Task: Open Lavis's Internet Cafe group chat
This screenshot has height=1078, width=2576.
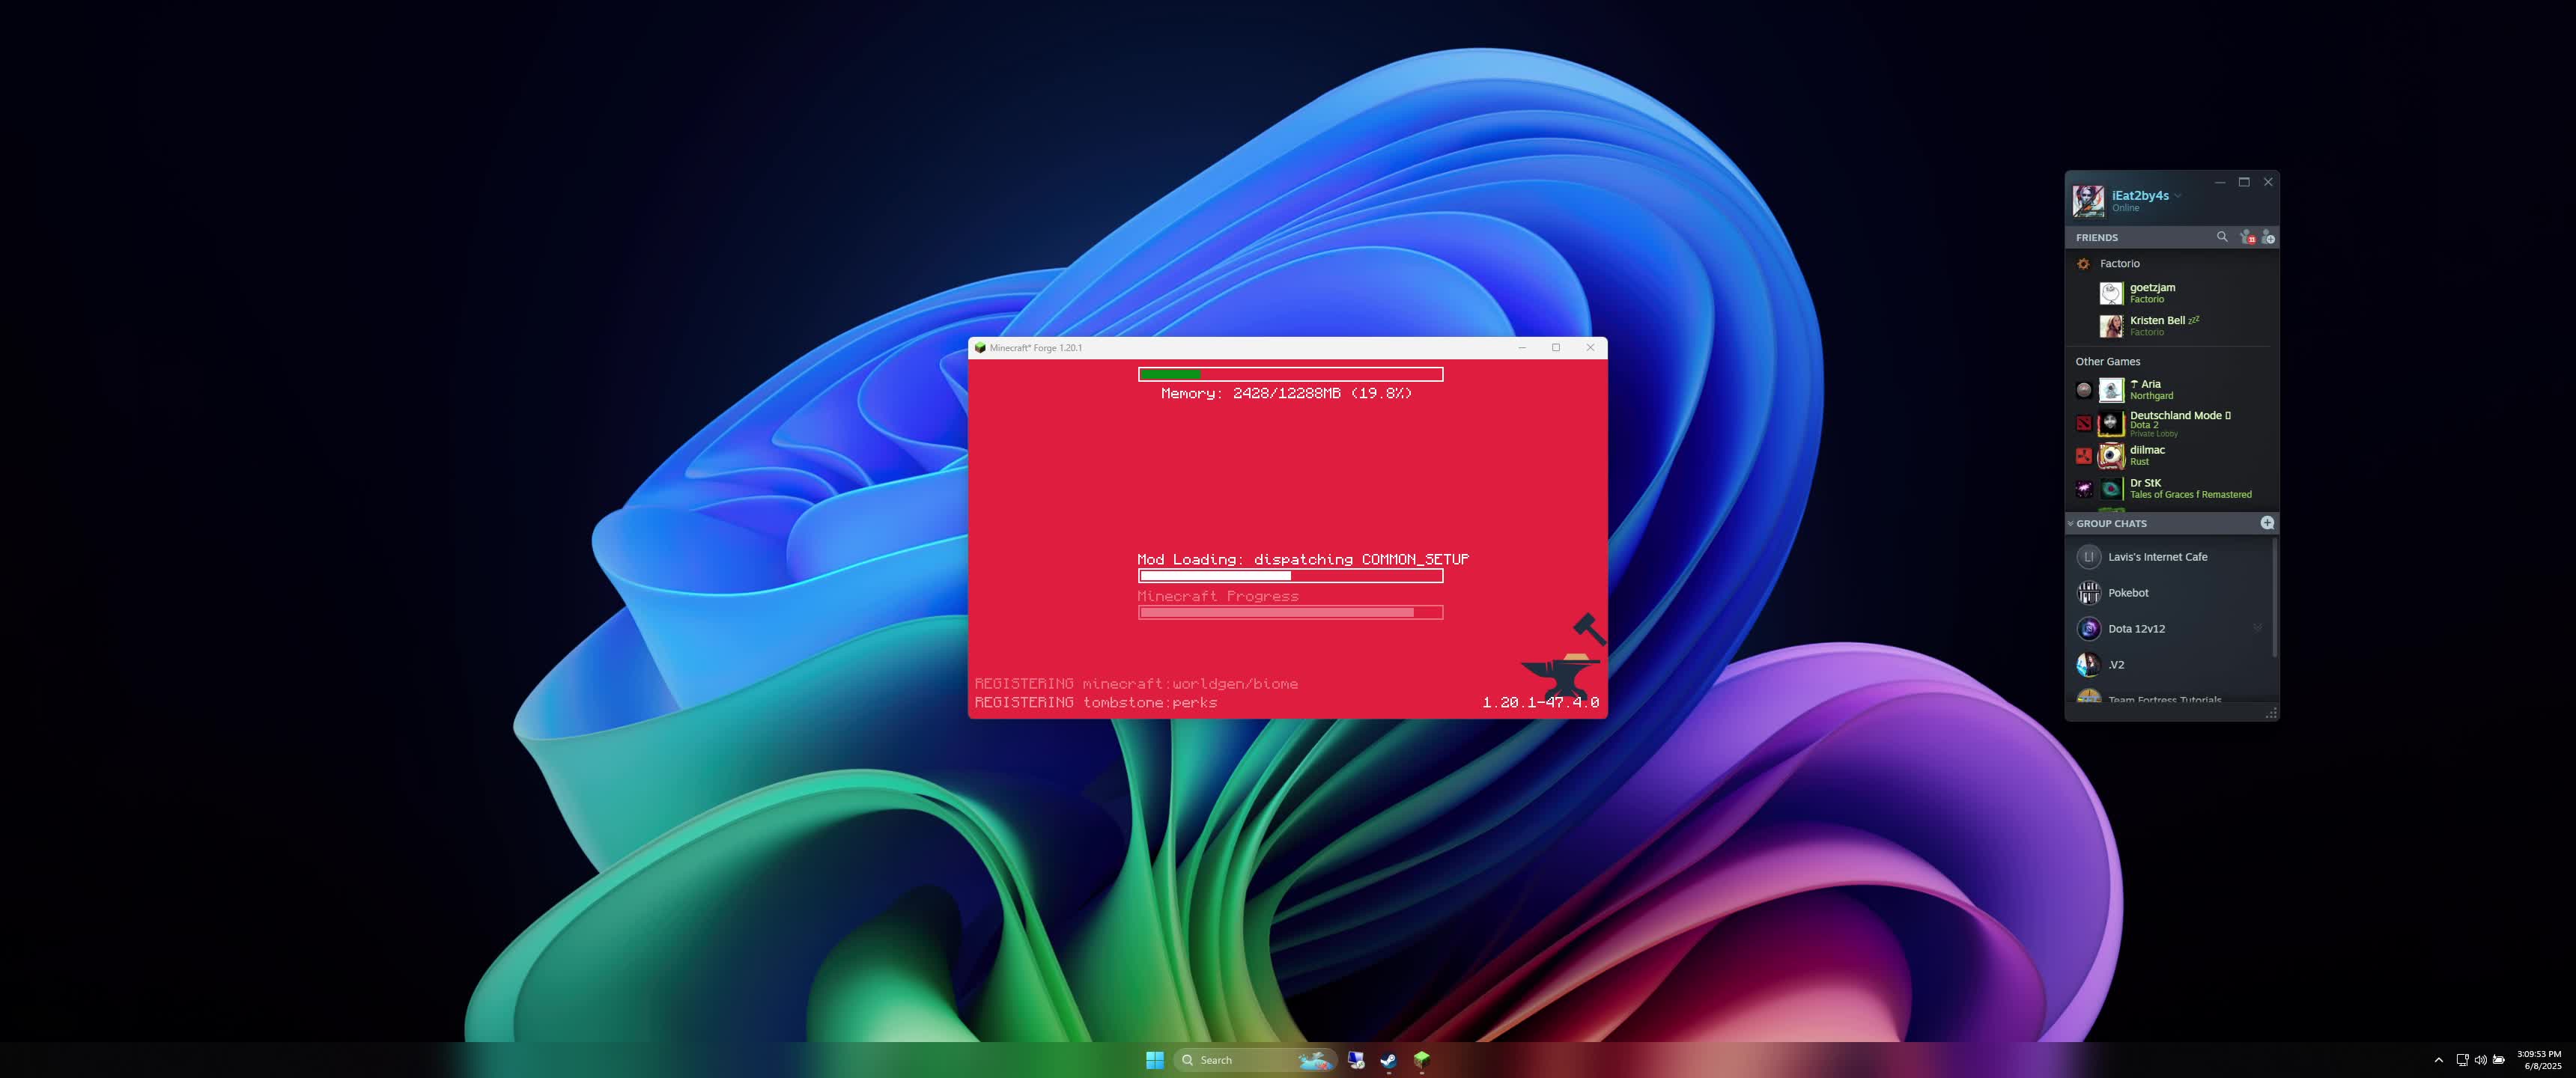Action: (2157, 557)
